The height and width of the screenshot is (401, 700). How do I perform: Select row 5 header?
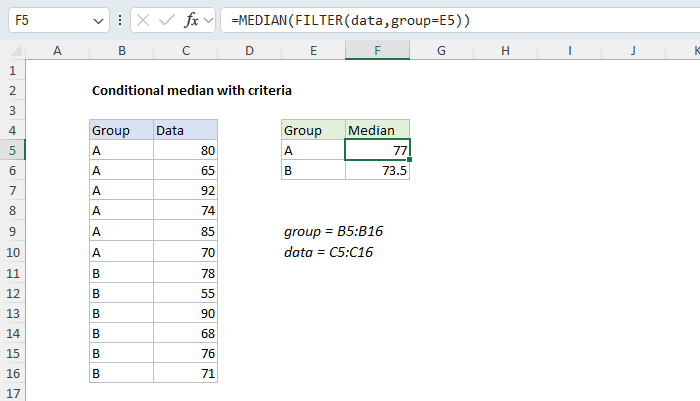(12, 150)
